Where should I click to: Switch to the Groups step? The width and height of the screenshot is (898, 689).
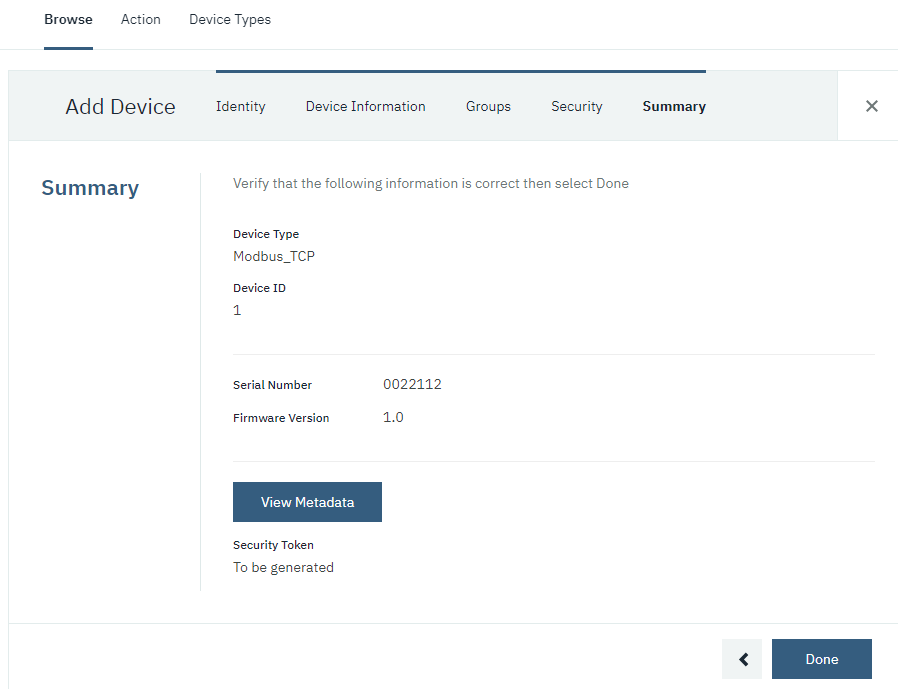[488, 105]
